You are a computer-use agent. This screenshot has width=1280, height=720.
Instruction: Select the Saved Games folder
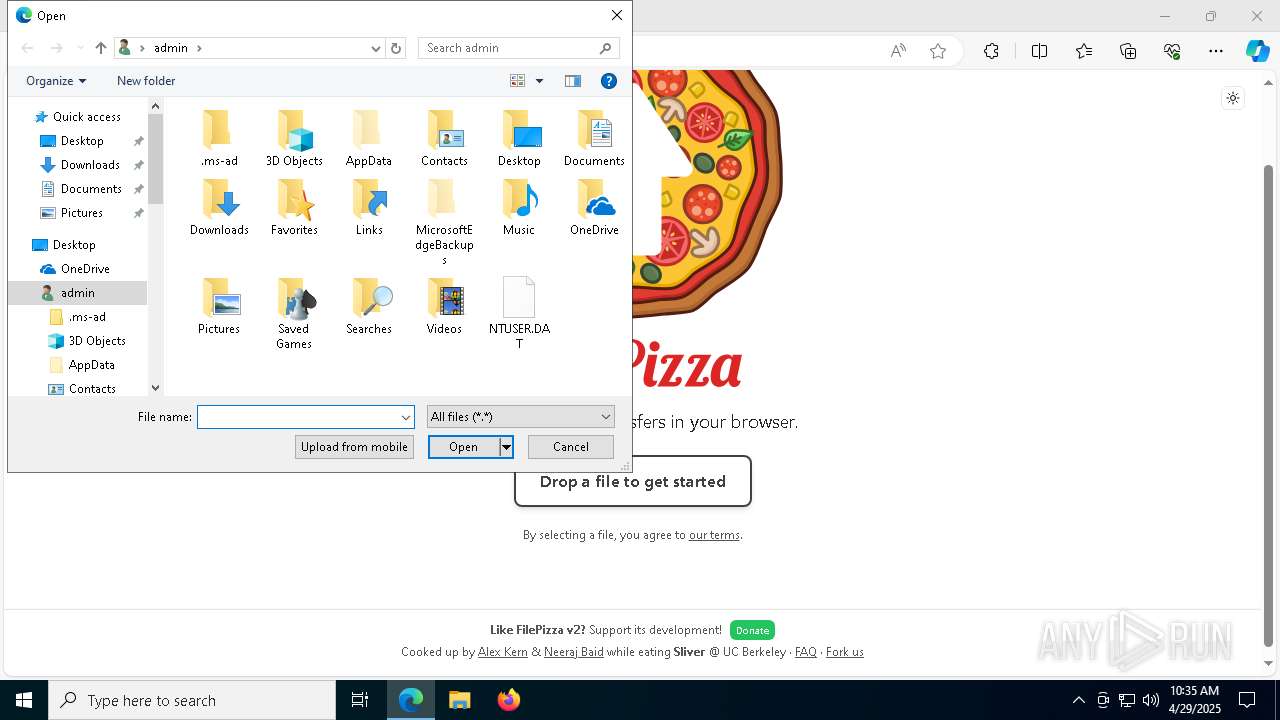pos(294,313)
